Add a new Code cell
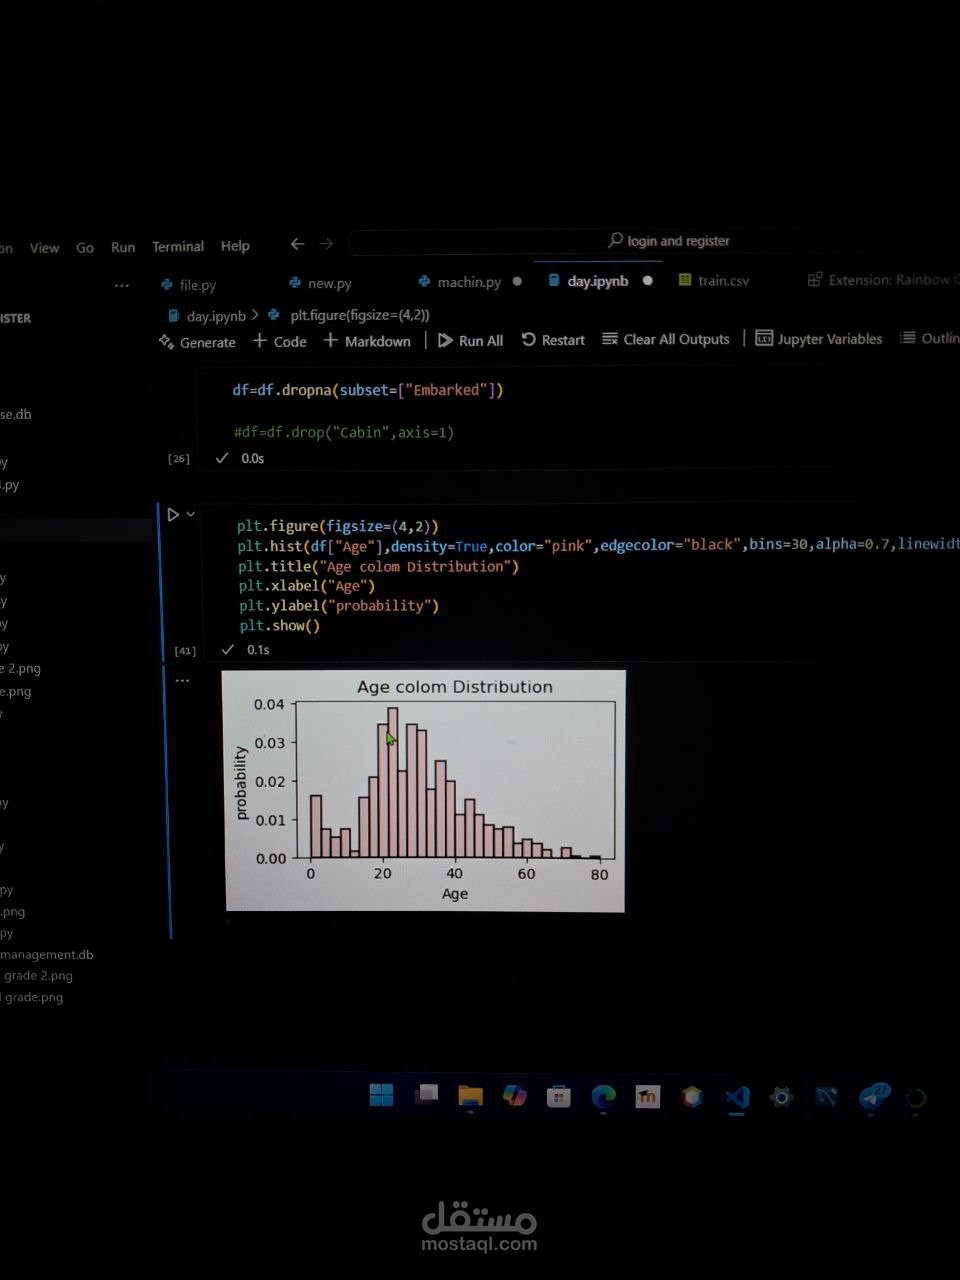The height and width of the screenshot is (1280, 960). coord(279,341)
